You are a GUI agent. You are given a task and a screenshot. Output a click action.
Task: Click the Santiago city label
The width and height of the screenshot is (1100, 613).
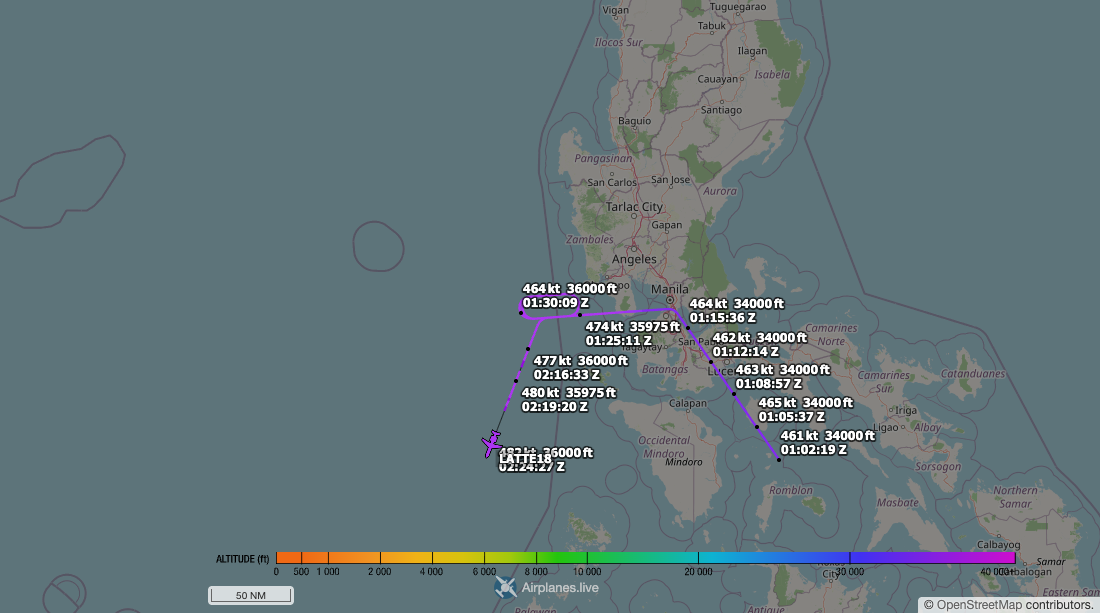click(721, 110)
